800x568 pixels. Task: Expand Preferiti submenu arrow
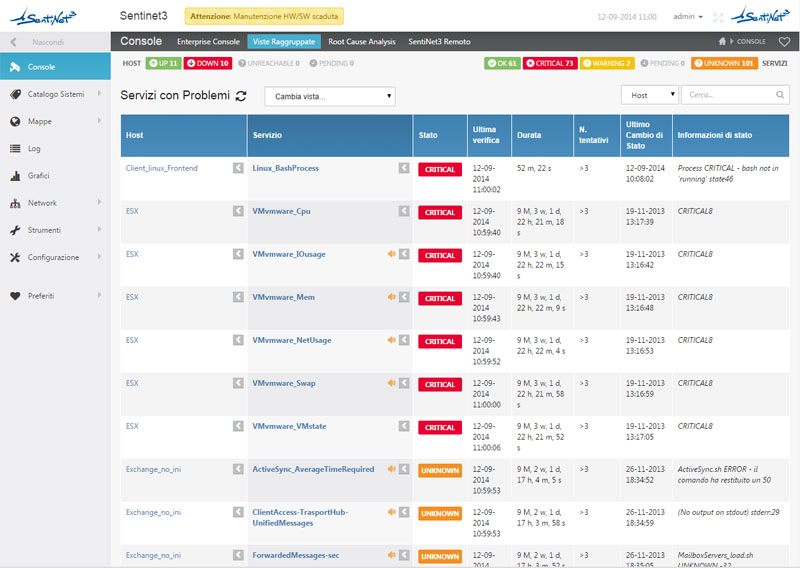click(x=99, y=295)
